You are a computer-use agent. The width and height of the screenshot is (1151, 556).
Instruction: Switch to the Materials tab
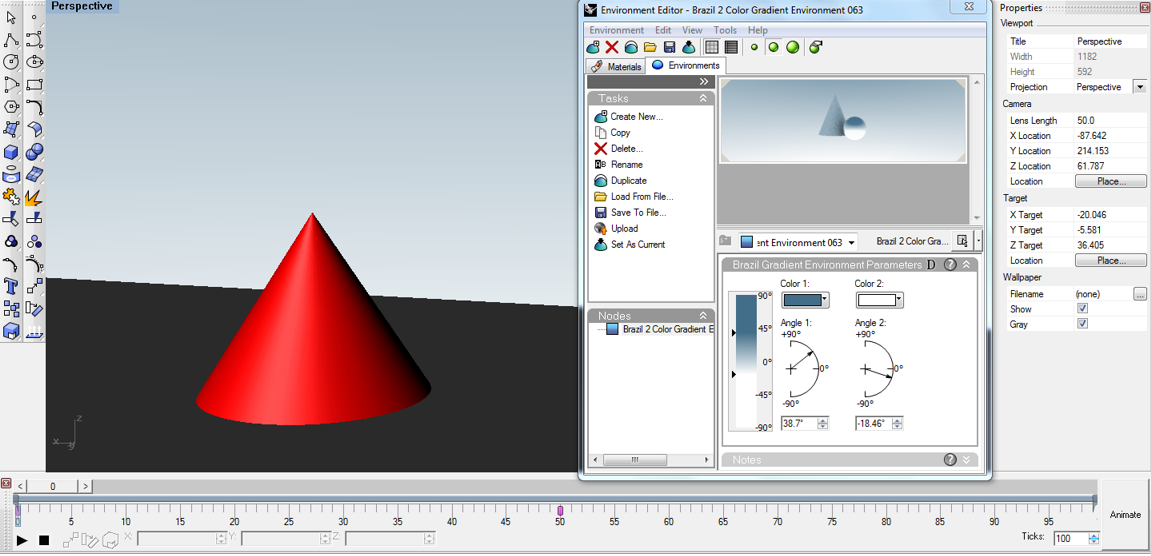click(x=616, y=66)
